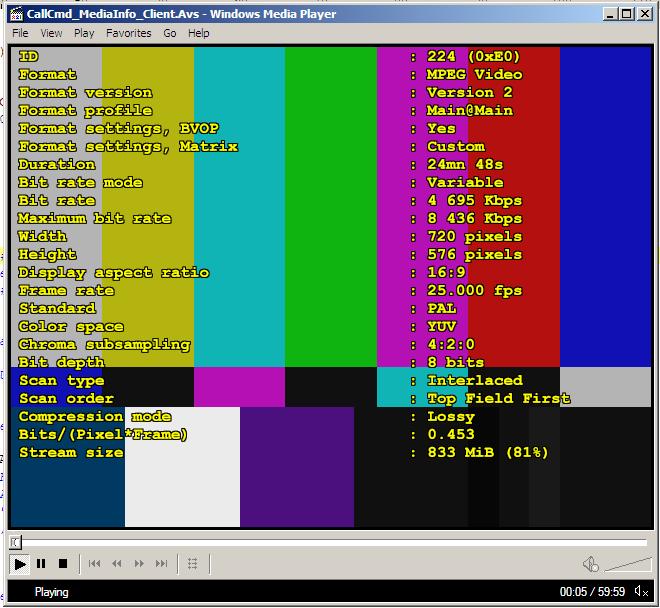The width and height of the screenshot is (660, 608).
Task: Click the 'Format settings, BVOP' label
Action: [x=119, y=128]
